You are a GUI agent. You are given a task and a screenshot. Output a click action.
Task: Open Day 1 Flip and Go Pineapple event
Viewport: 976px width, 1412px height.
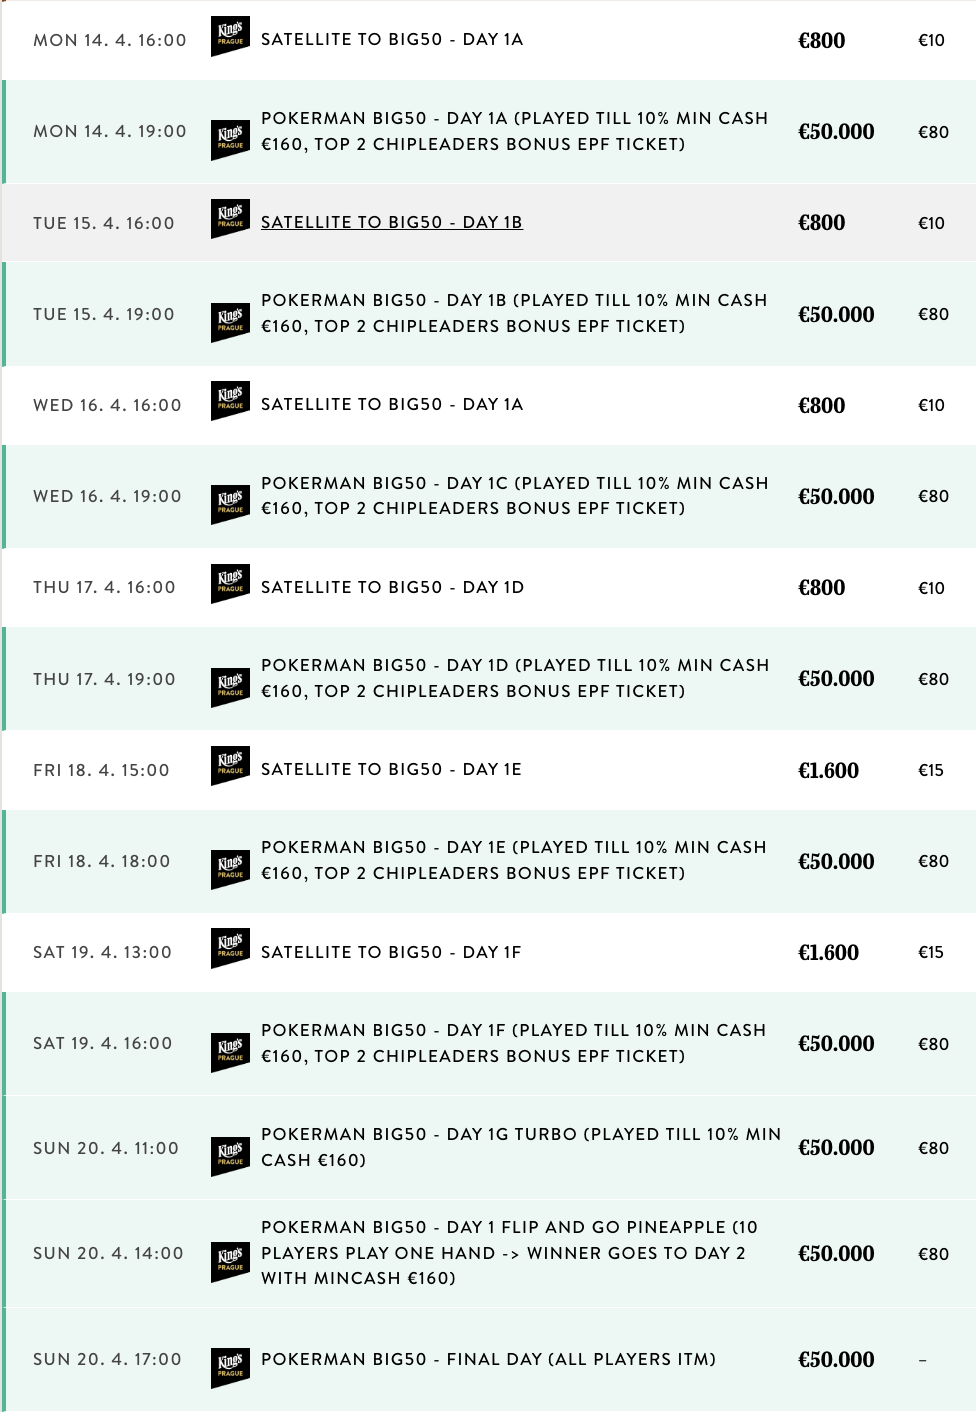click(x=510, y=1253)
